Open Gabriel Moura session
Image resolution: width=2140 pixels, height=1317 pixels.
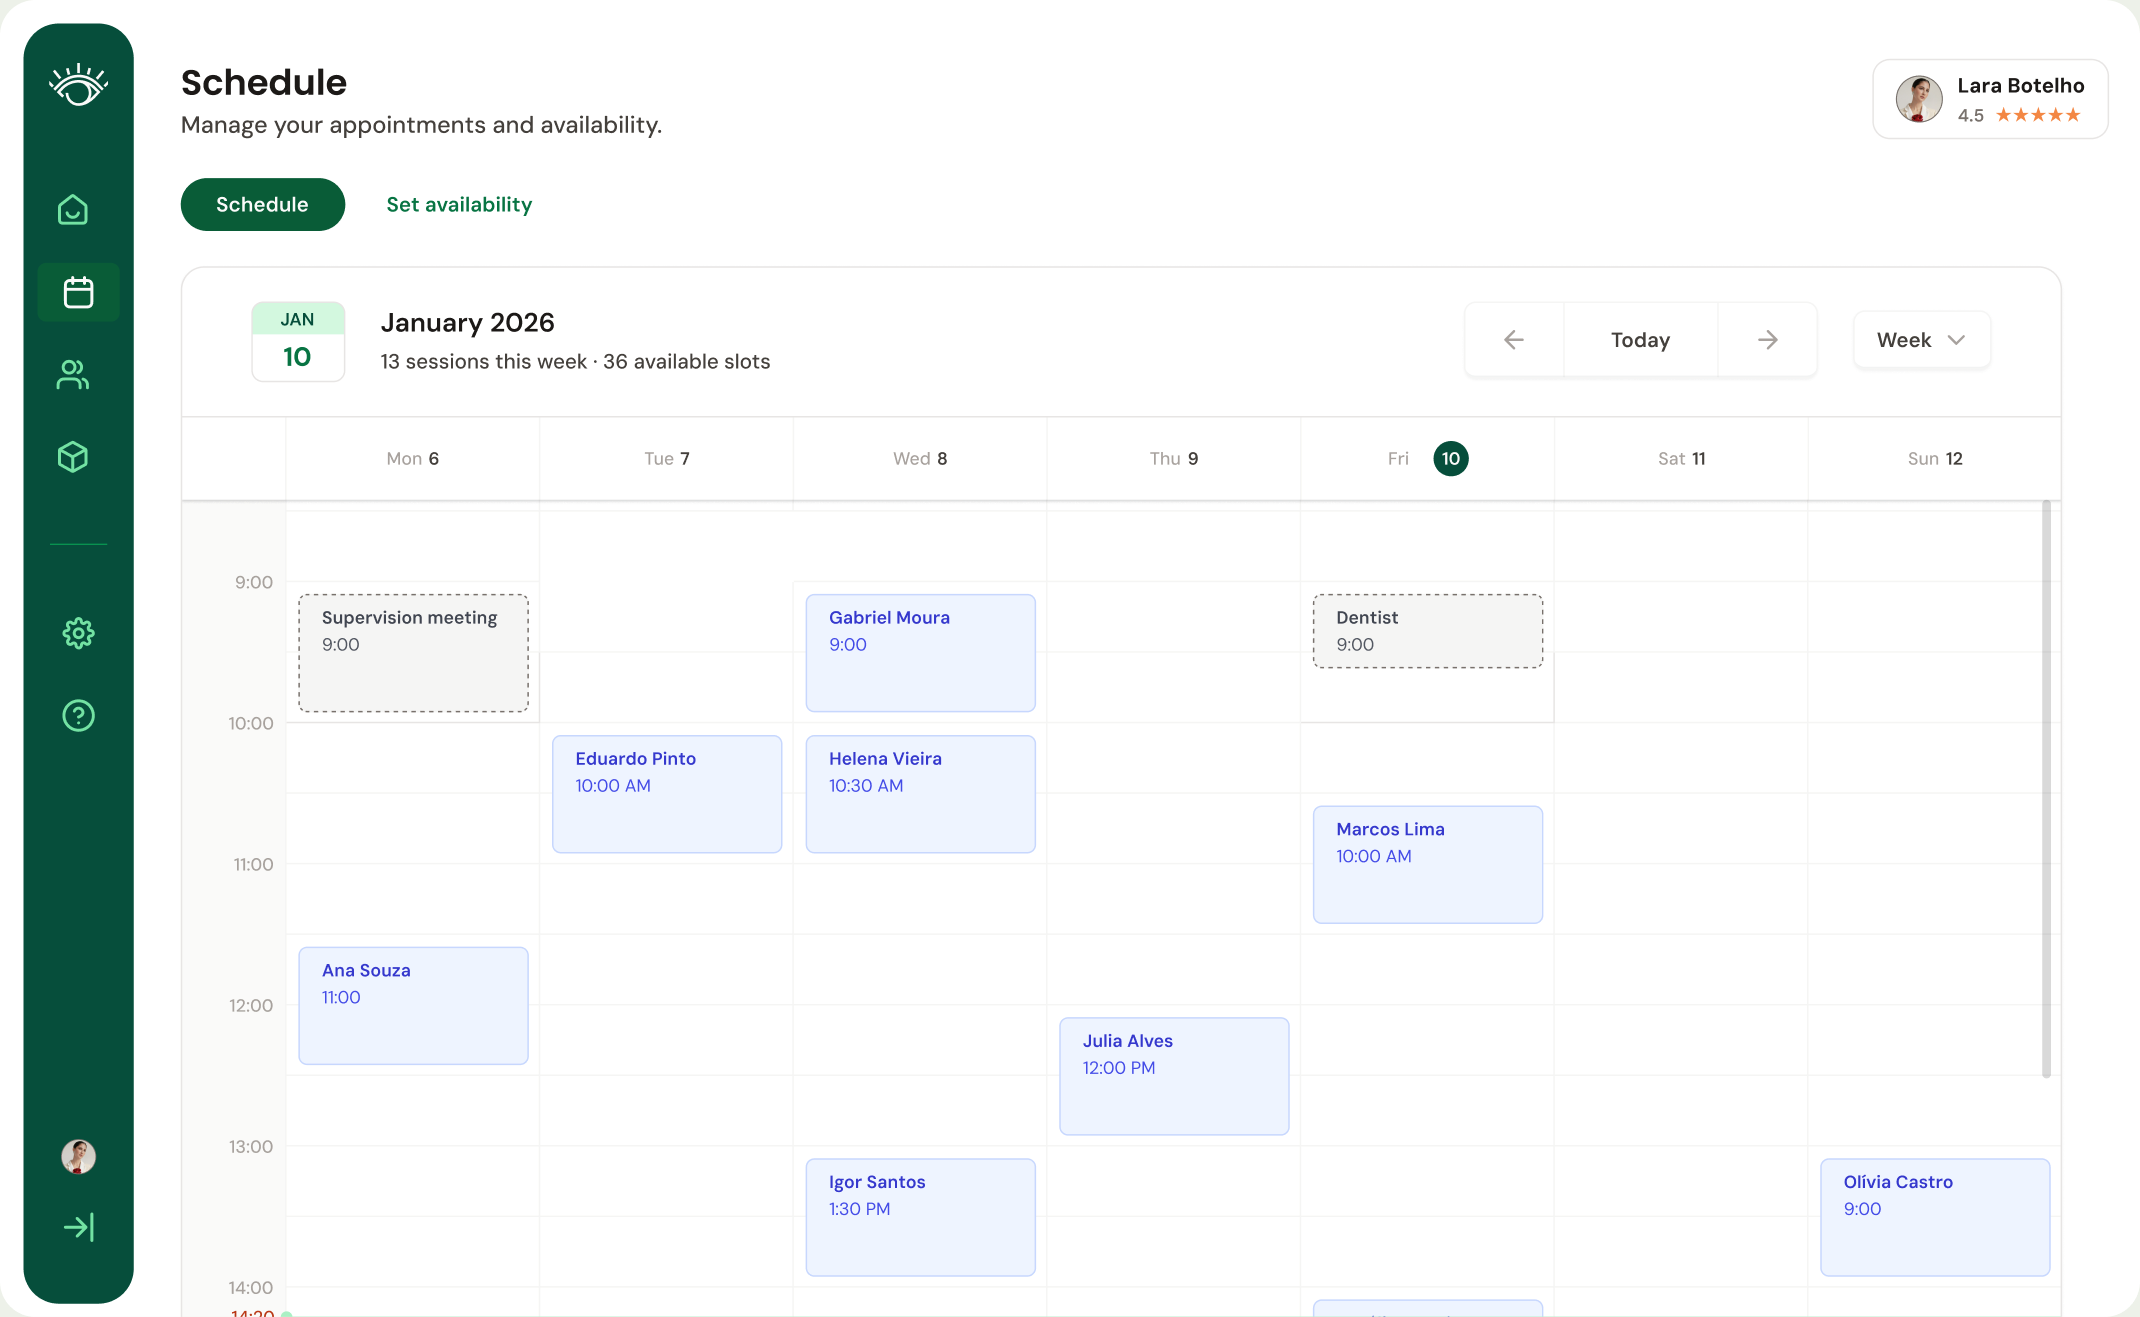point(920,653)
